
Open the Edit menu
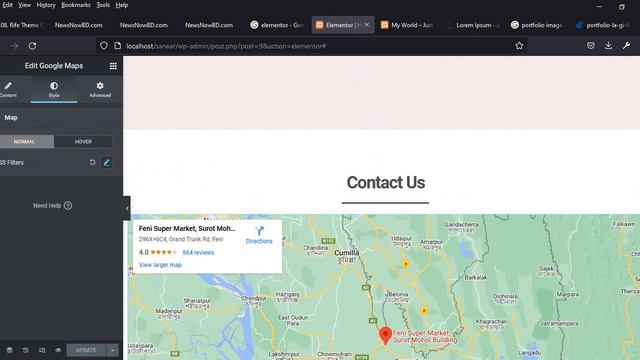[7, 5]
